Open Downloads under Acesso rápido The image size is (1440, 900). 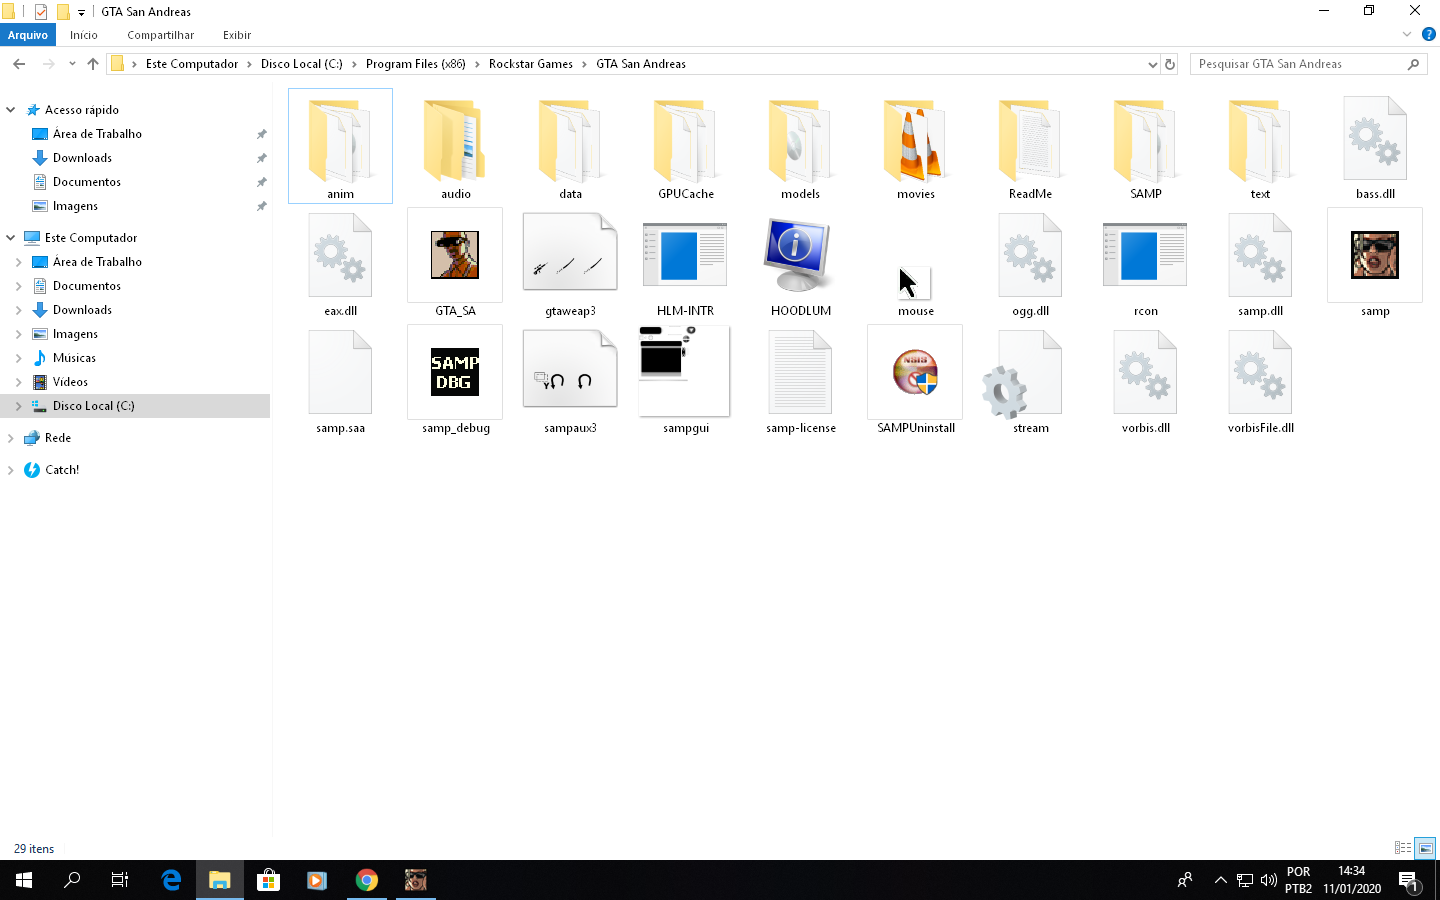(x=82, y=158)
